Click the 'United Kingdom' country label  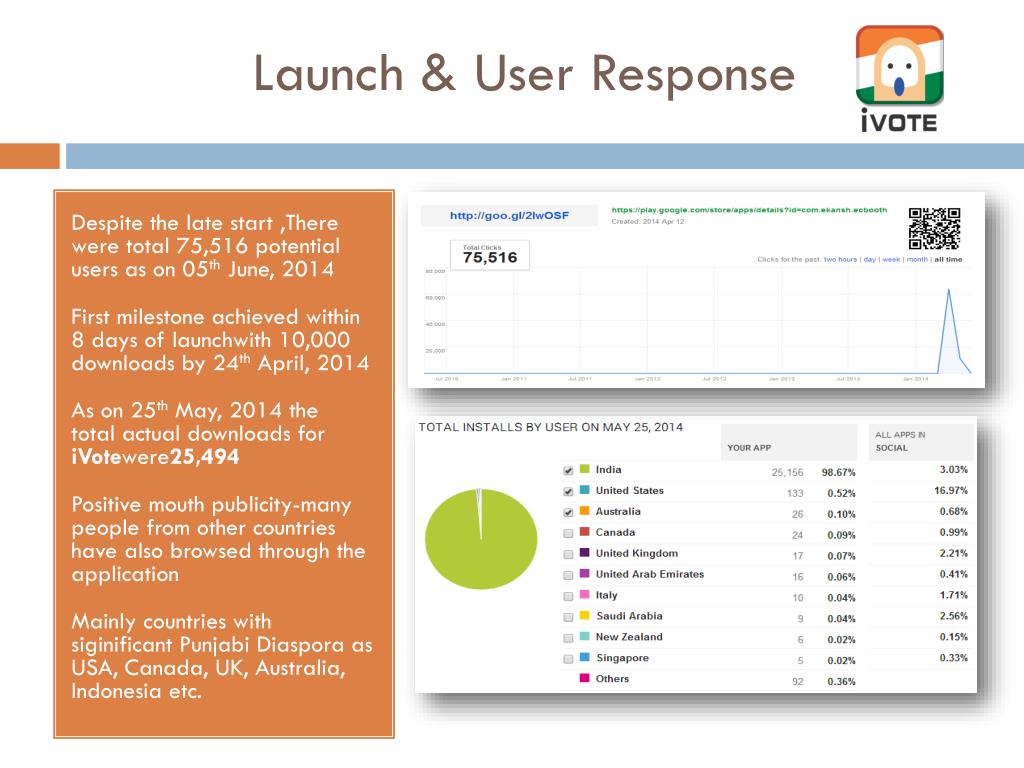click(x=637, y=553)
